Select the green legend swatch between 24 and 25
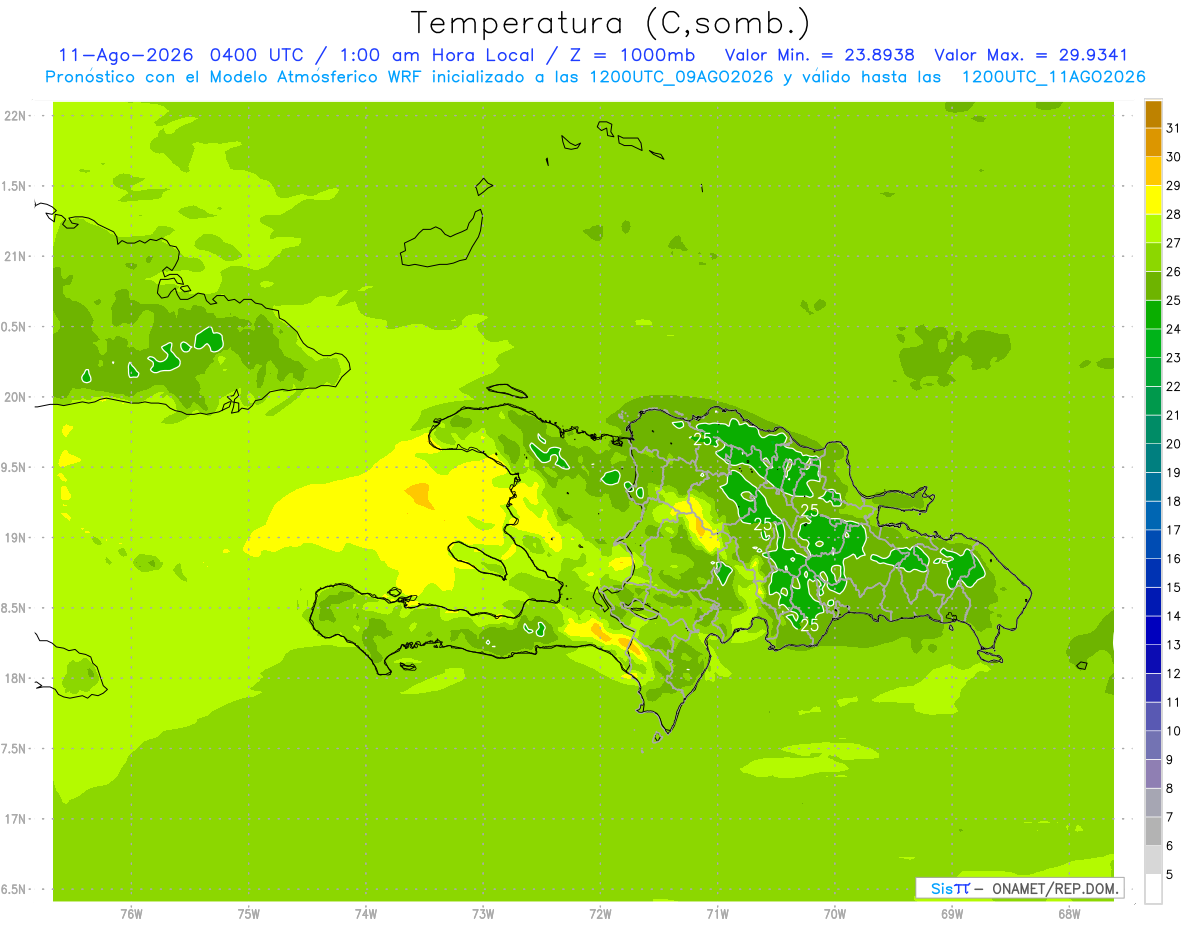The width and height of the screenshot is (1200, 927). pyautogui.click(x=1153, y=314)
